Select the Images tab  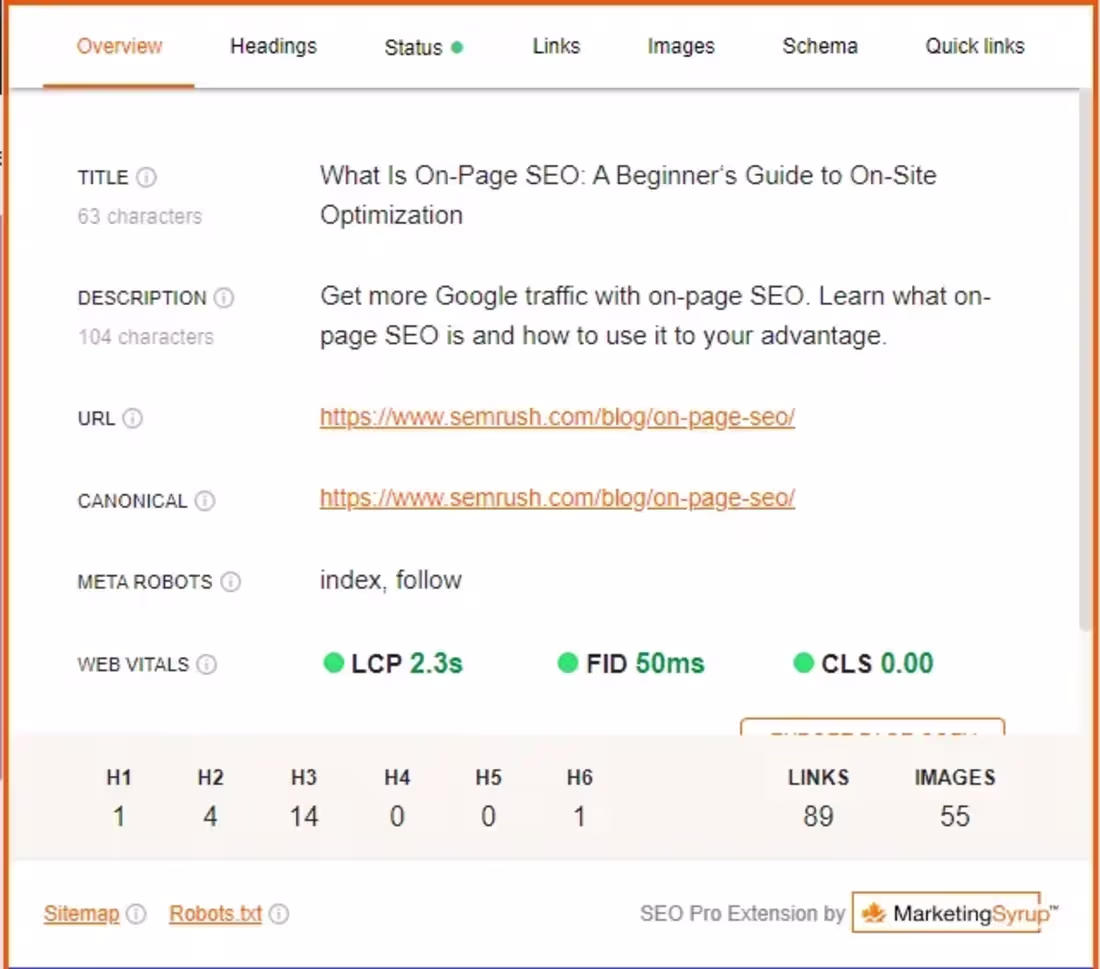[x=681, y=46]
